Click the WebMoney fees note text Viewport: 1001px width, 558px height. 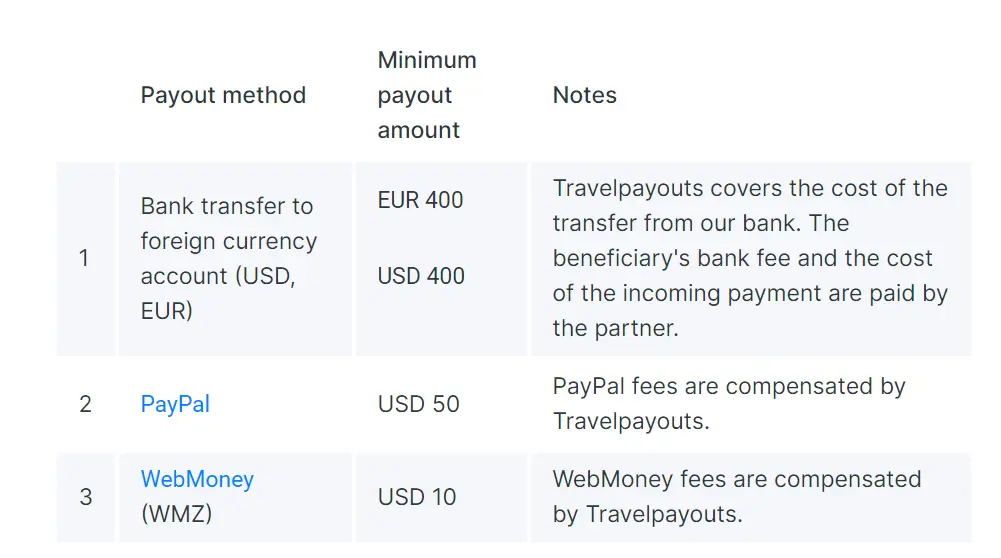point(736,479)
